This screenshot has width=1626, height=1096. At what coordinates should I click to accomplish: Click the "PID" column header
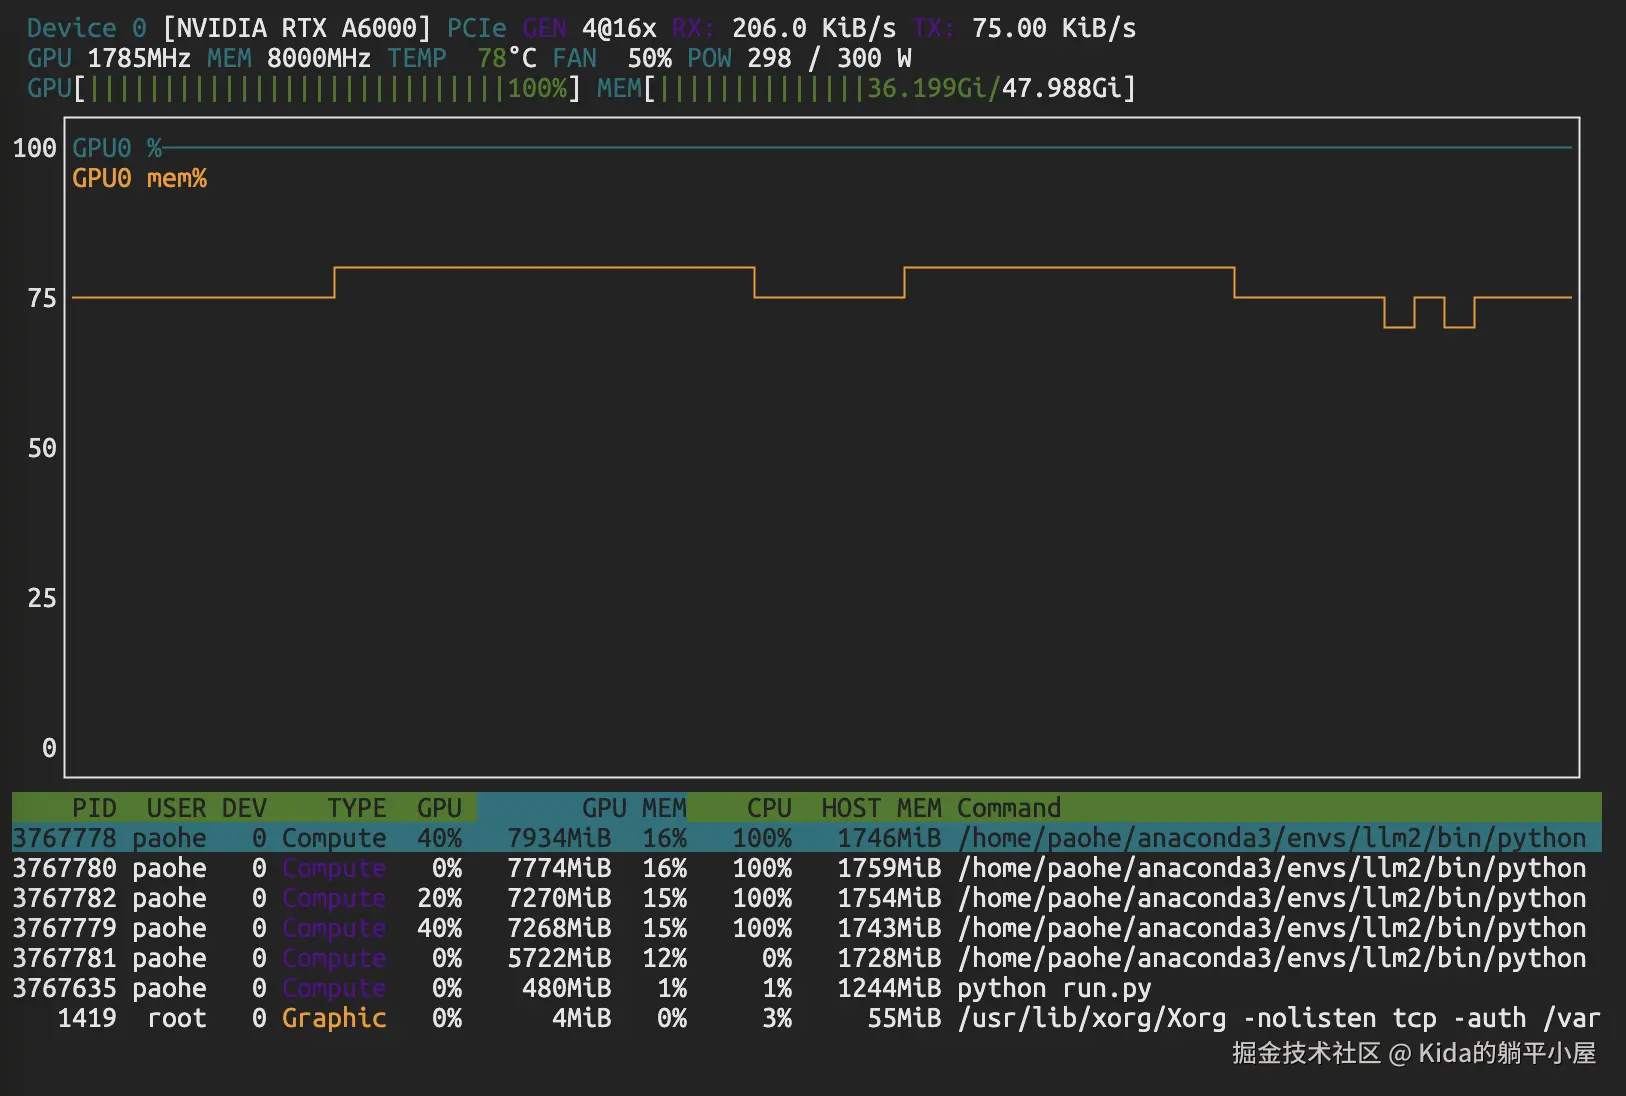tap(94, 808)
